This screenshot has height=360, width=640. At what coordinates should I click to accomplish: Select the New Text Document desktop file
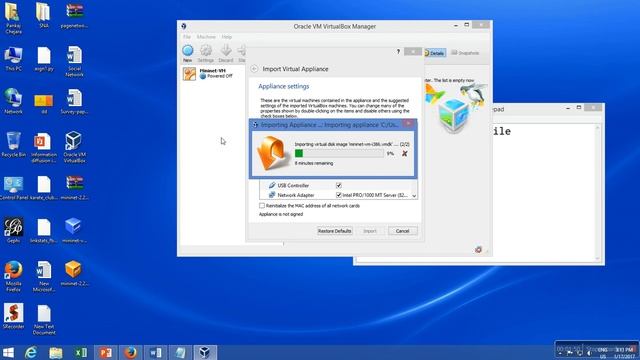(x=44, y=320)
